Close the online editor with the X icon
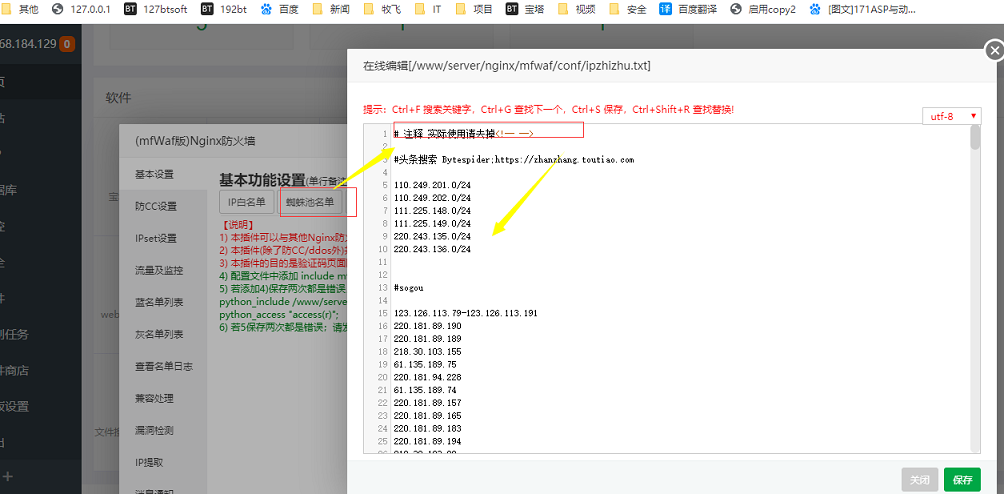Screen dimensions: 1004x494 [993, 51]
